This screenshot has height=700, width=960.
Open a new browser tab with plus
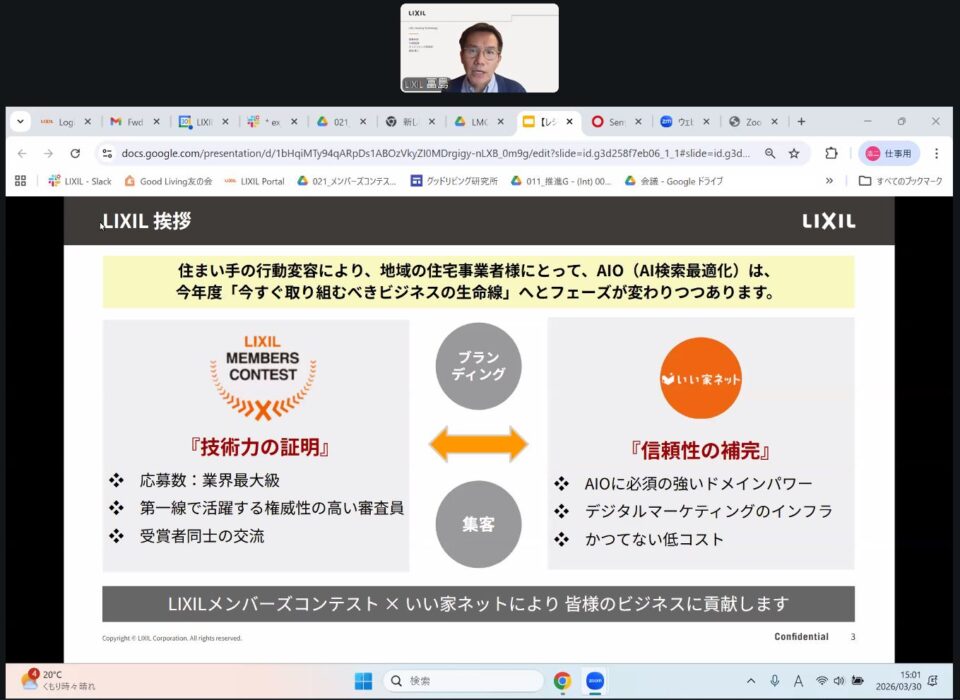pos(801,121)
